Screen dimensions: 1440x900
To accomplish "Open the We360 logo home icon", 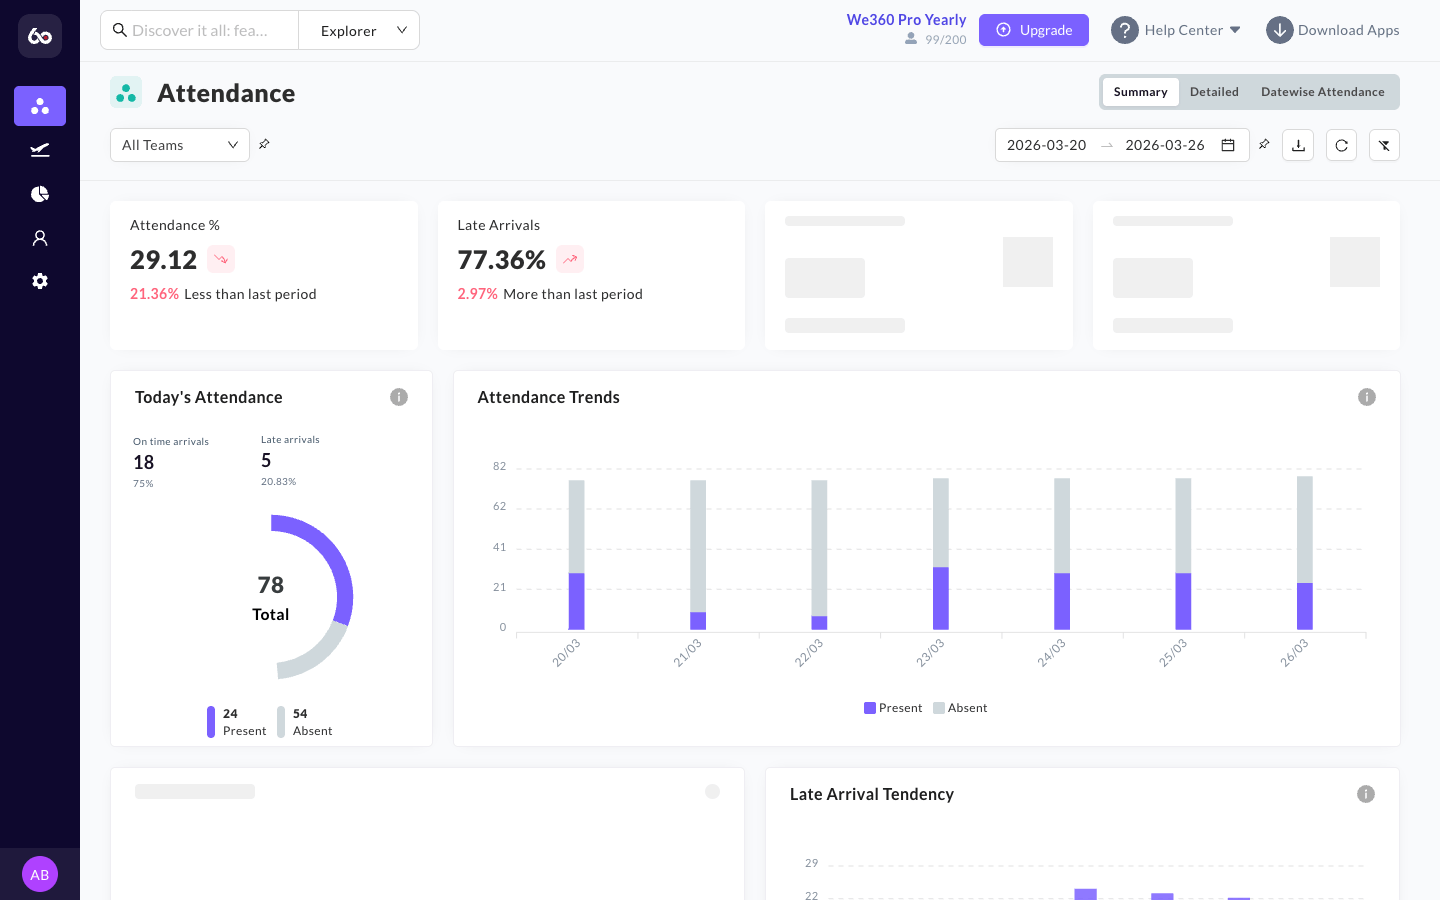I will tap(40, 36).
